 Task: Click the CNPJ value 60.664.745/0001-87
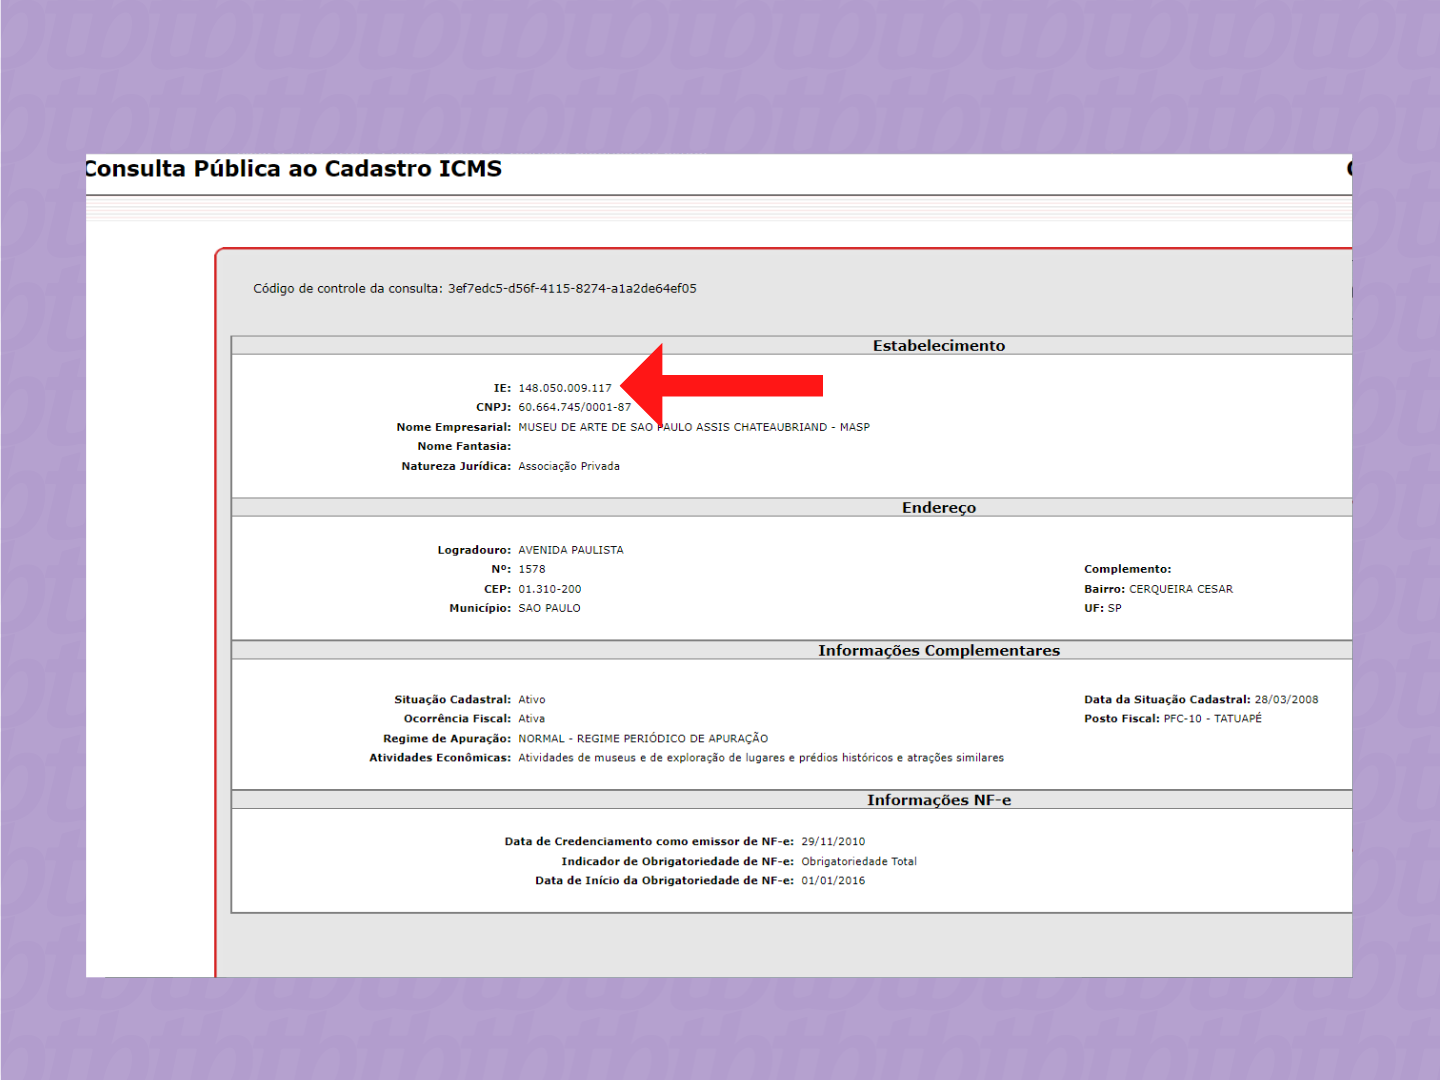pos(574,407)
